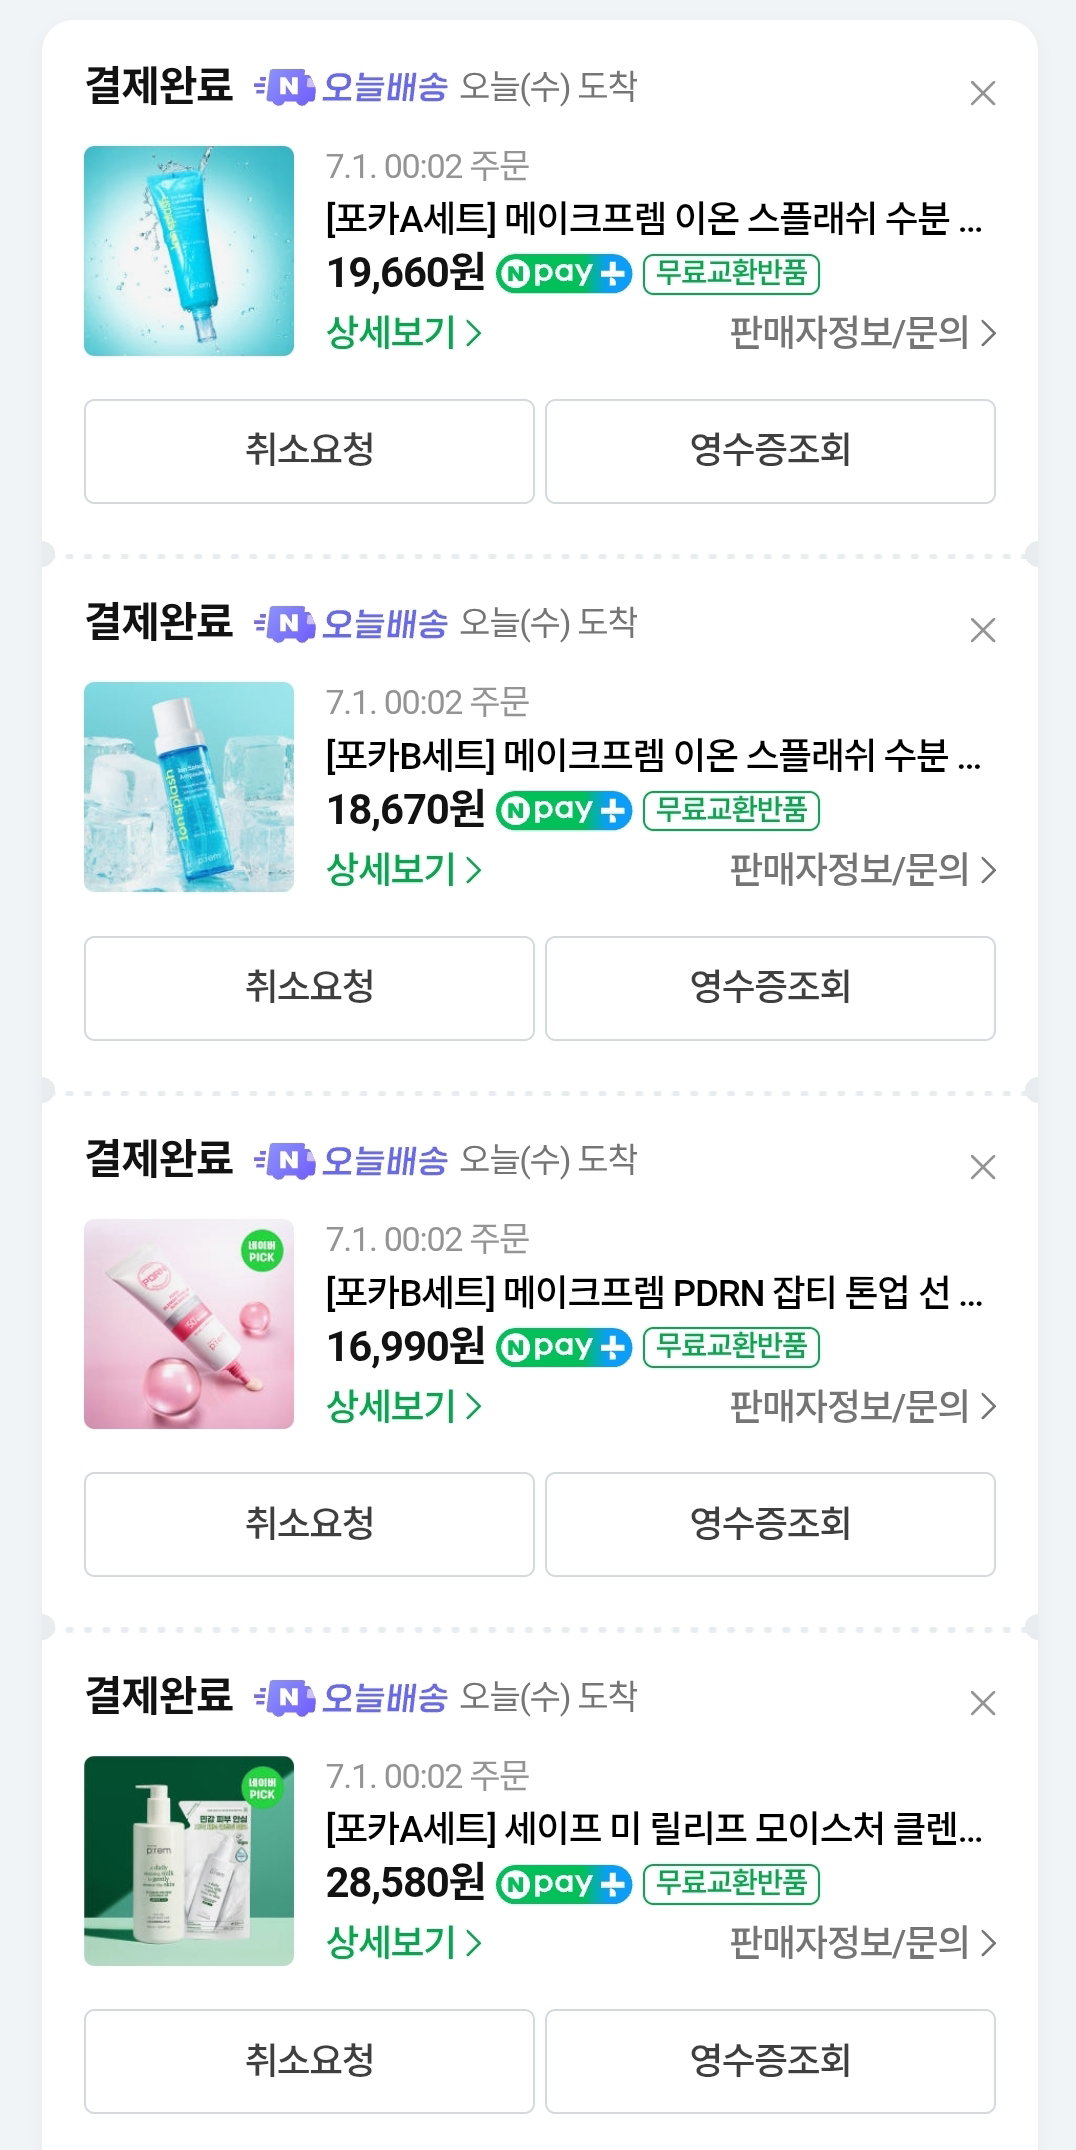Viewport: 1076px width, 2150px height.
Task: Open the green cleanser product thumbnail
Action: pyautogui.click(x=189, y=1861)
